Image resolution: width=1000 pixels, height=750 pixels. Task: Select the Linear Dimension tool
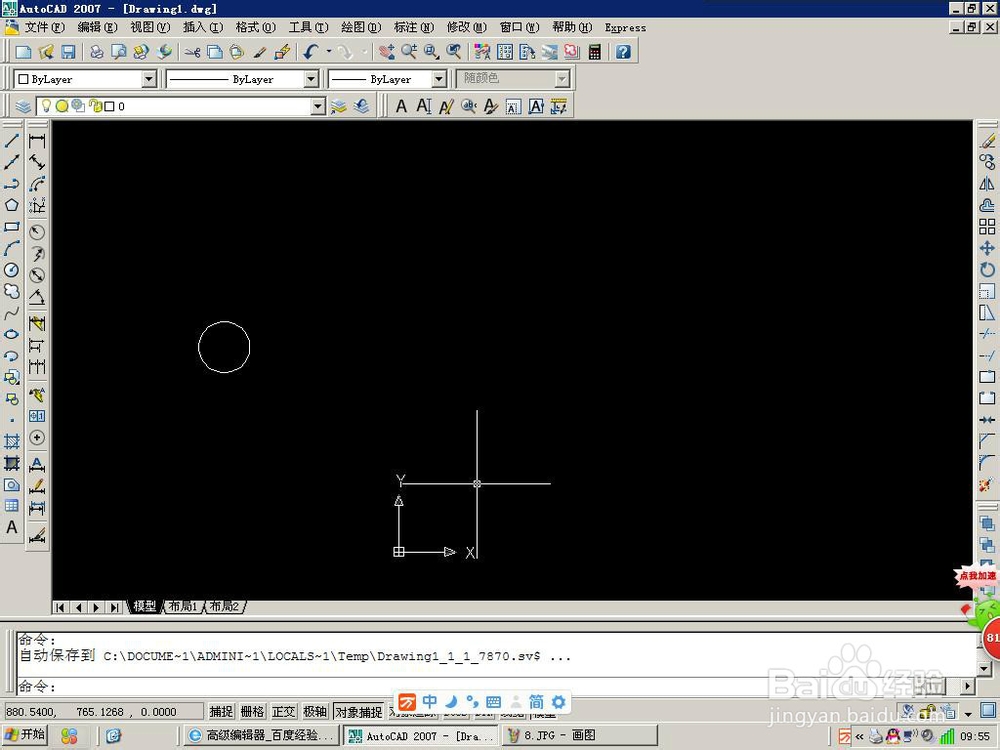[37, 140]
